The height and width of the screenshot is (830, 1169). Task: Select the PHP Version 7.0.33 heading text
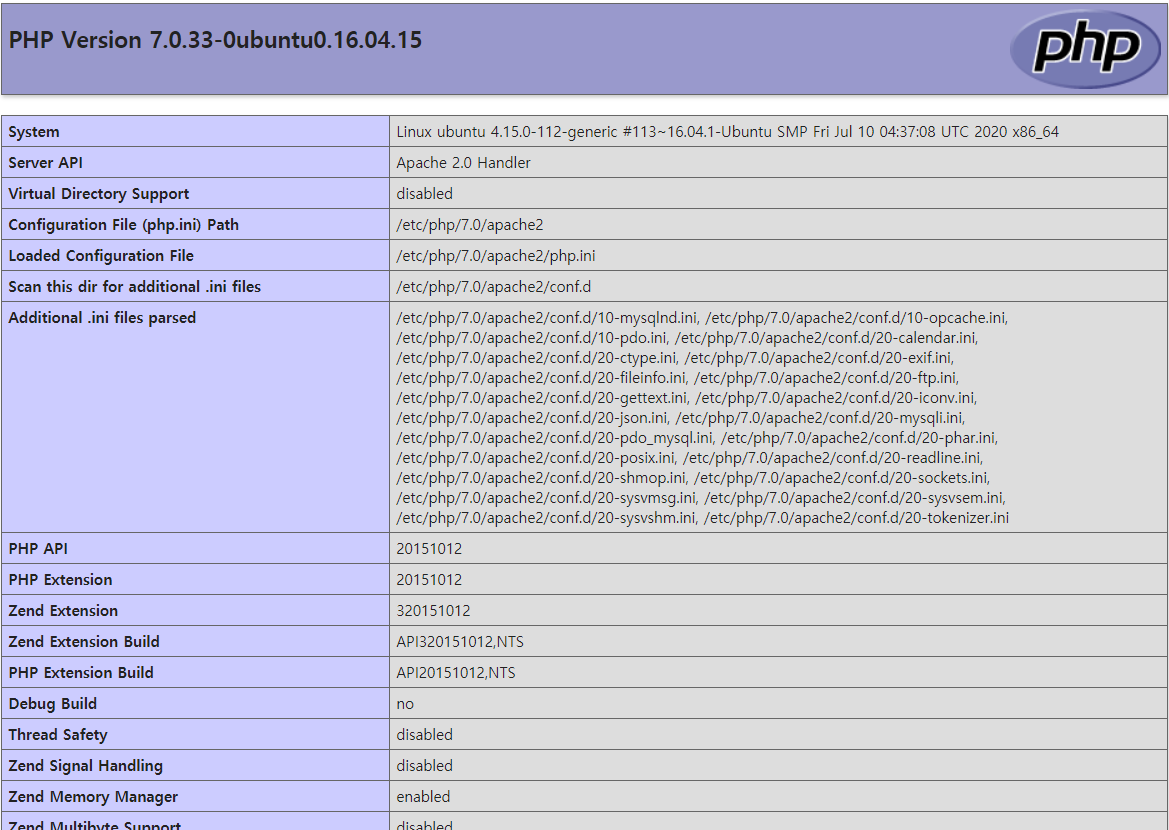[215, 40]
